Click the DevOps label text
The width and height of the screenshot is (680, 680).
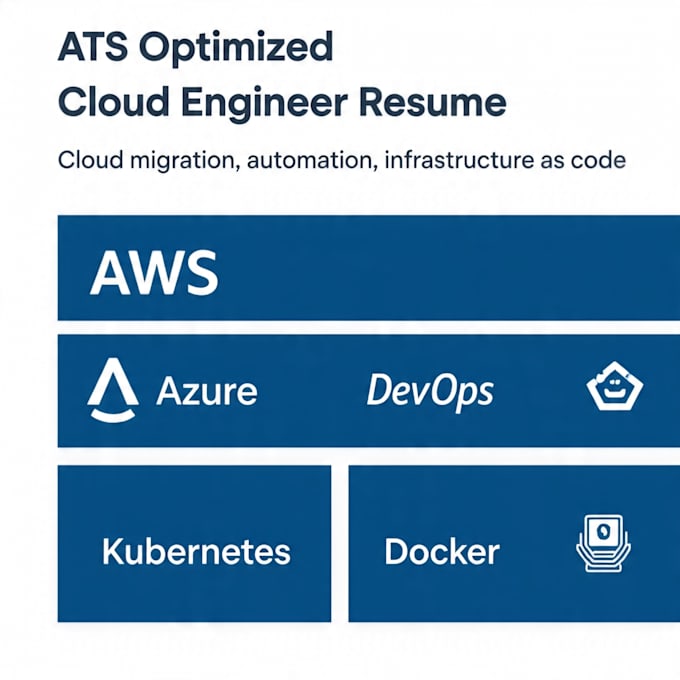pos(430,392)
